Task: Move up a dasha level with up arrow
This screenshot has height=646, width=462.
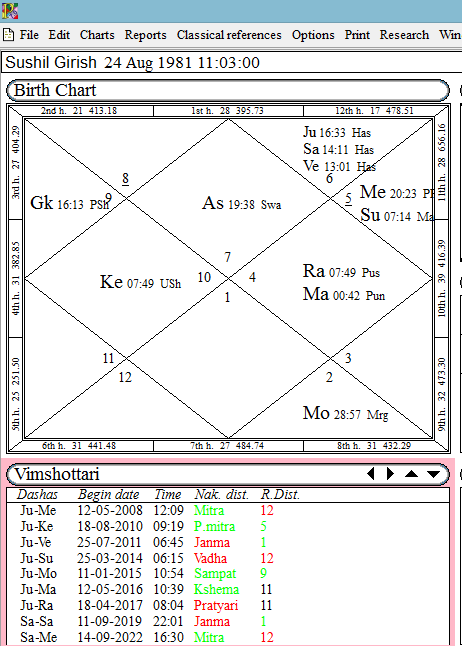Action: [411, 474]
